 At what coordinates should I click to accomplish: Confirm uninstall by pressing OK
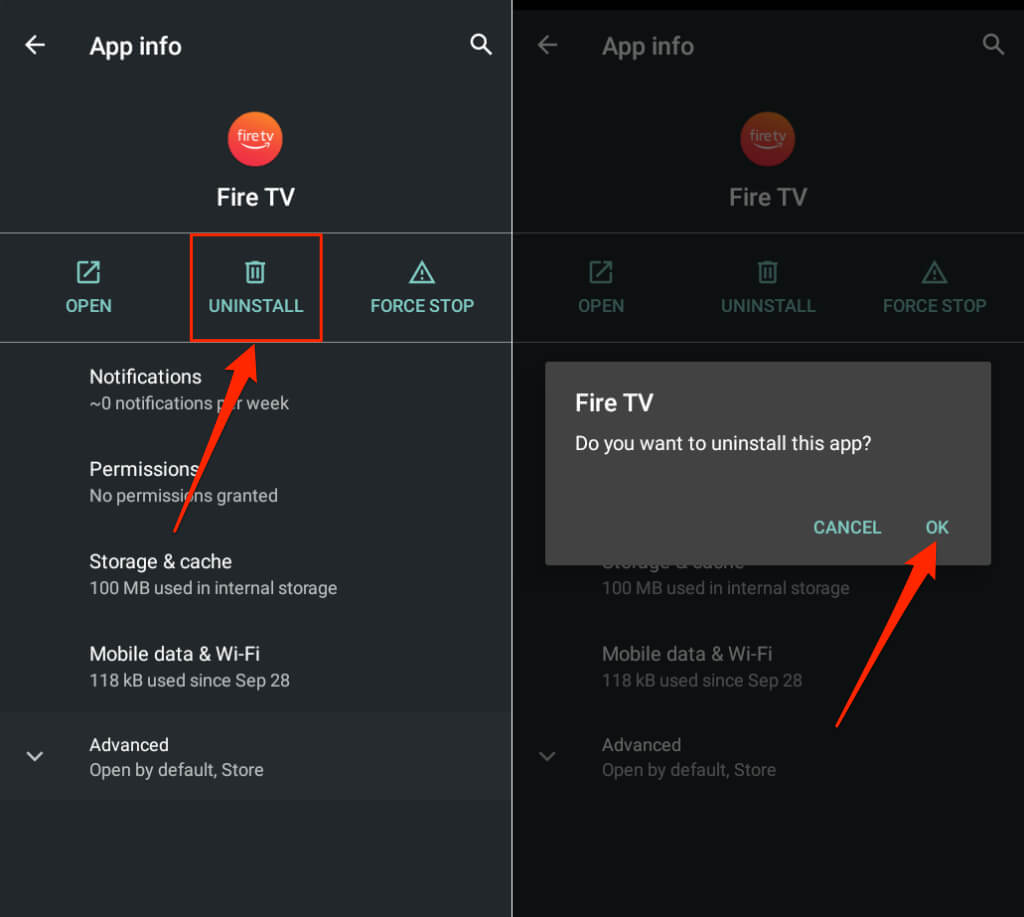click(937, 527)
